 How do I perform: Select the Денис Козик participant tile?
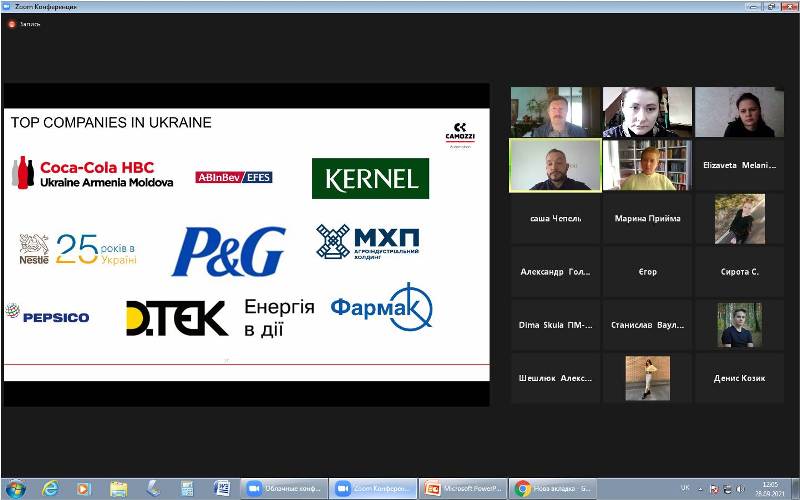[x=739, y=378]
